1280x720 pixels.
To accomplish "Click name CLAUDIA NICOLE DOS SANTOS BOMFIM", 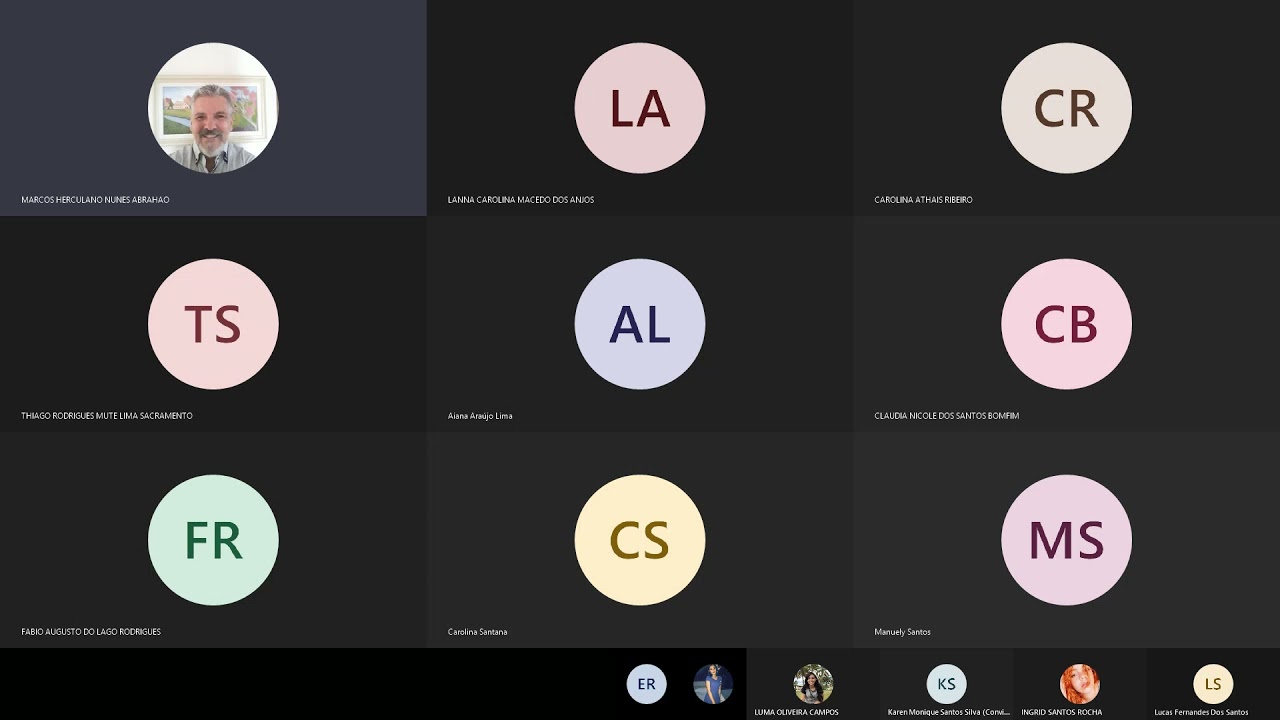I will point(946,416).
